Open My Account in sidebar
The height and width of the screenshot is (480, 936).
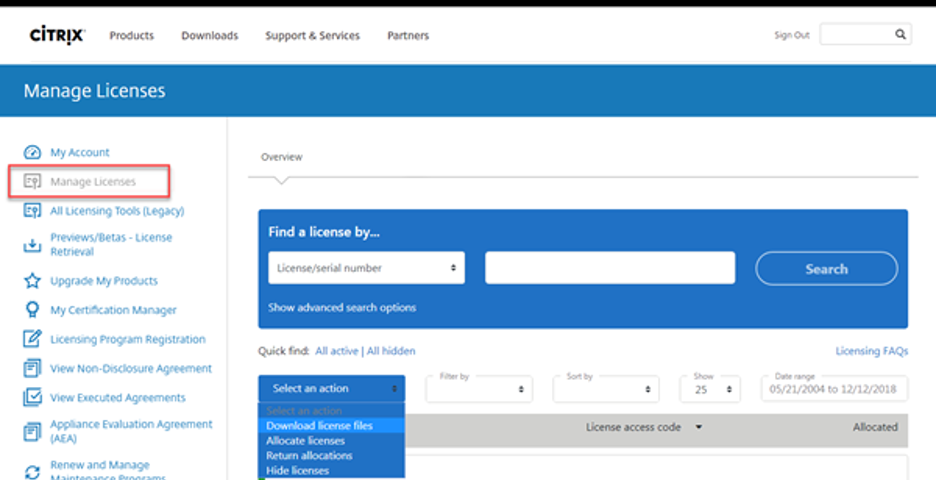[x=79, y=152]
